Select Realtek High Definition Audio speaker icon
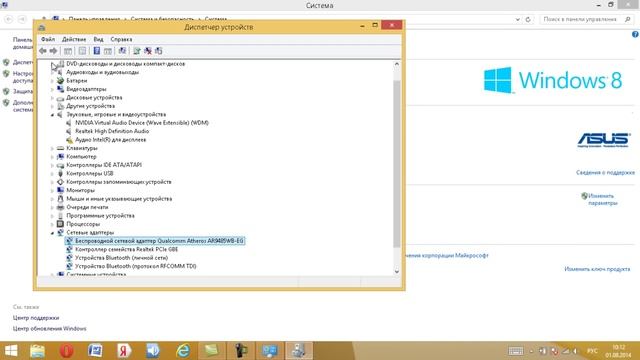 pyautogui.click(x=69, y=131)
